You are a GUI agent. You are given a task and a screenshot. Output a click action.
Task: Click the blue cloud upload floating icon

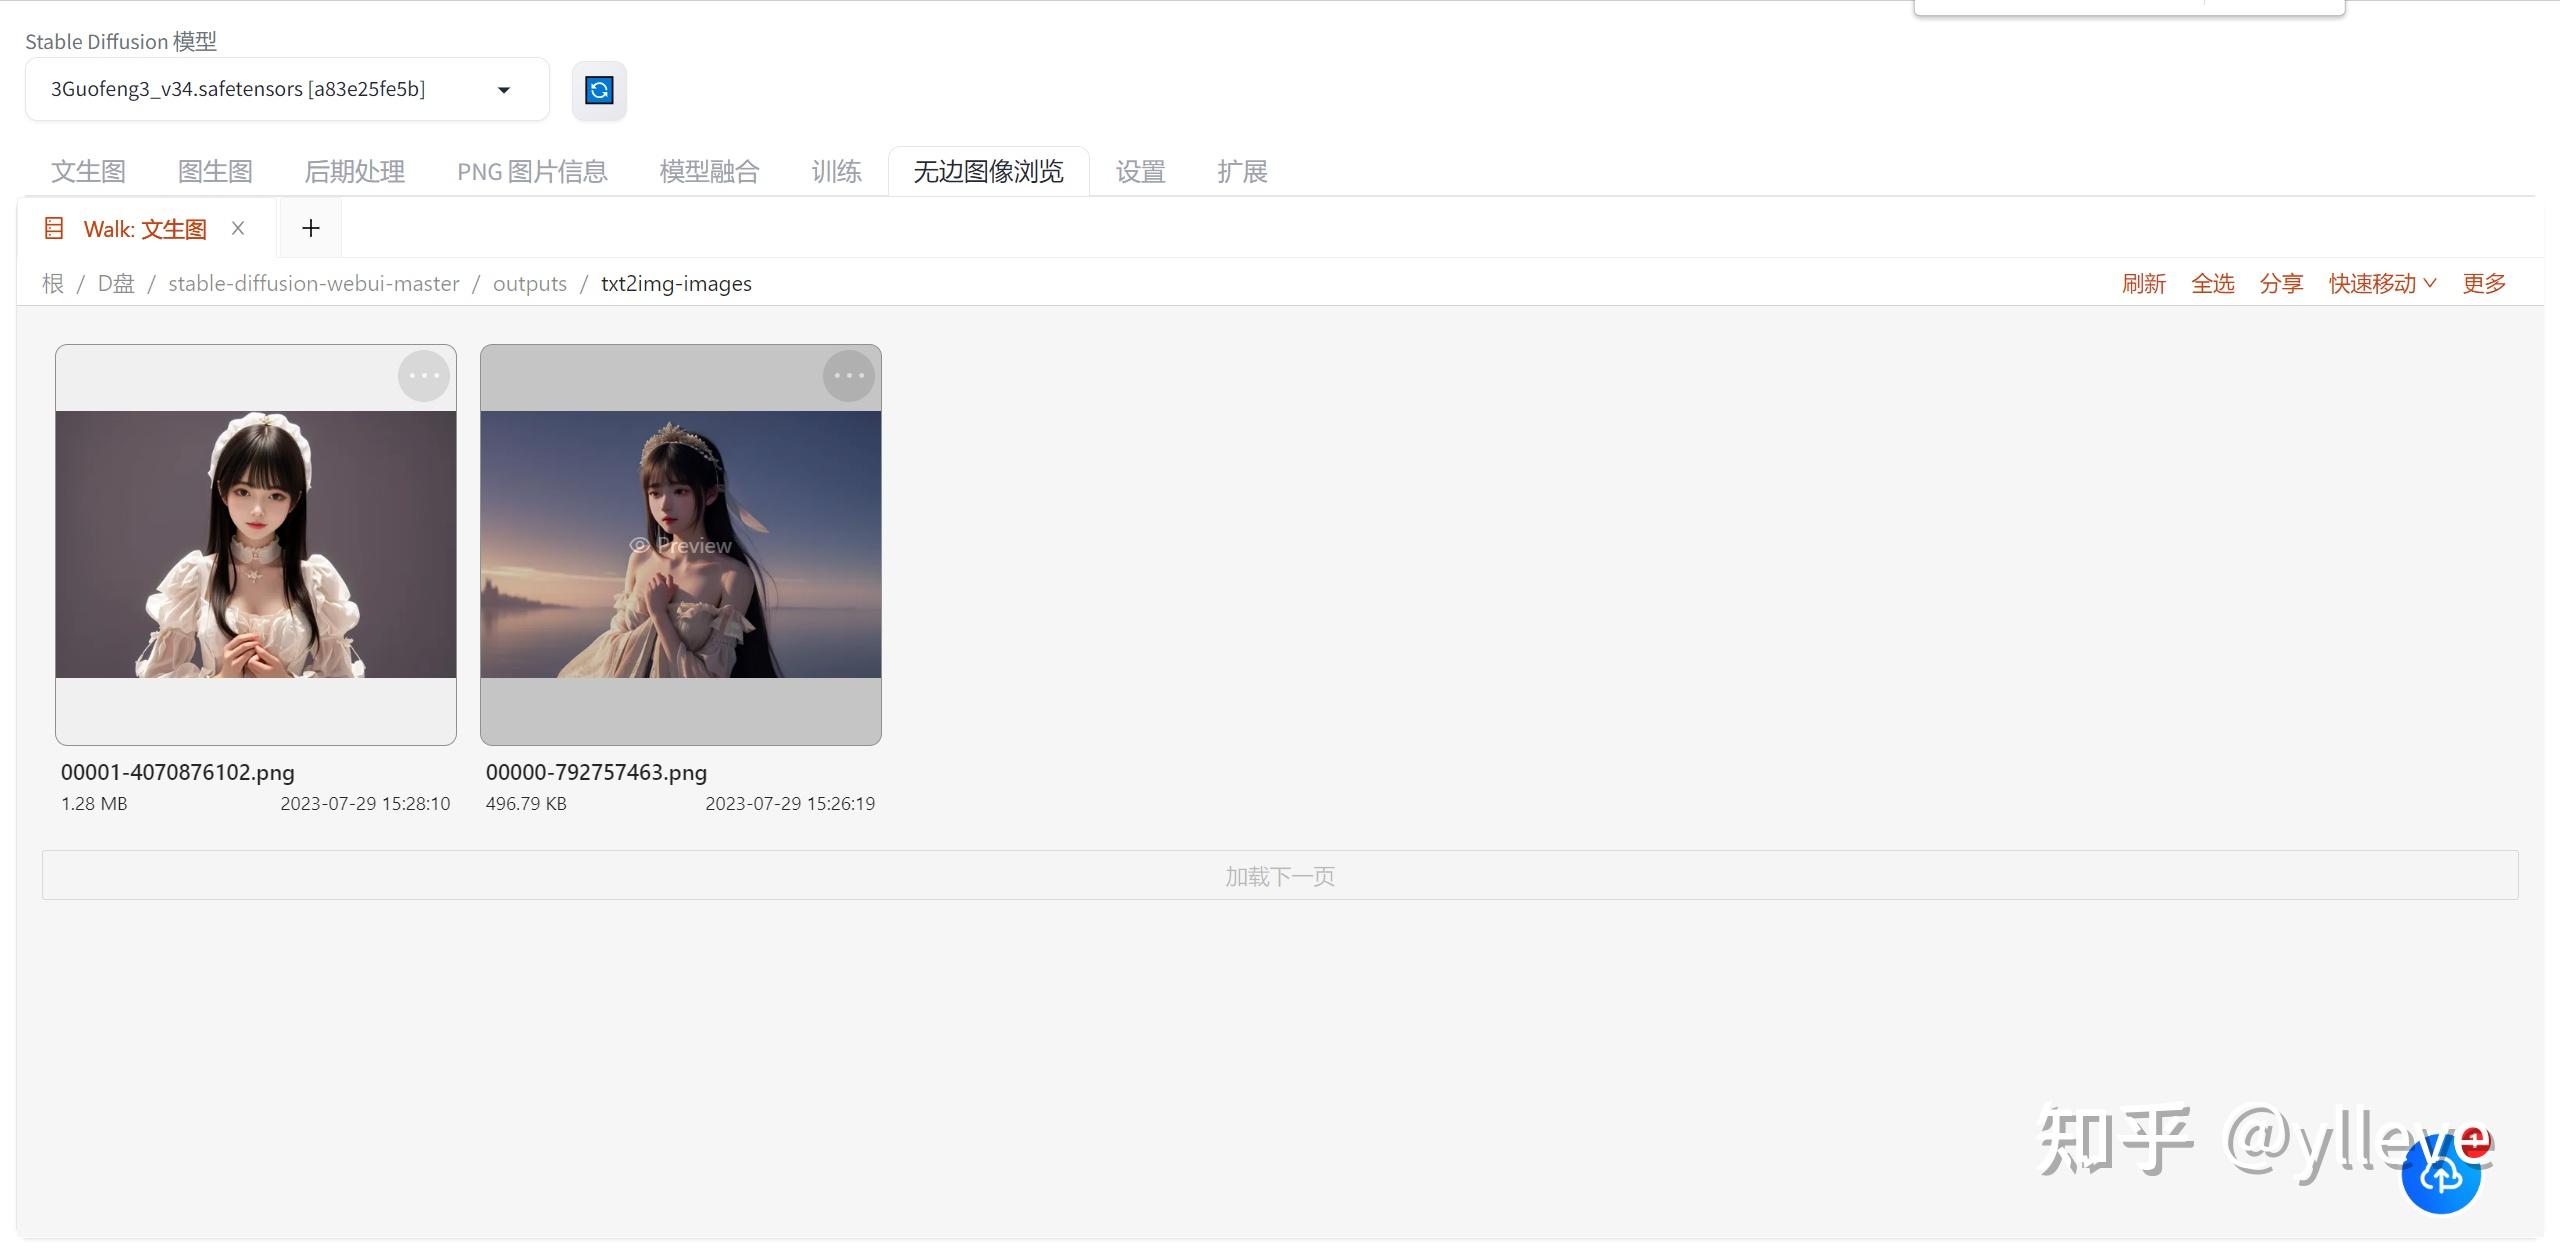point(2440,1174)
